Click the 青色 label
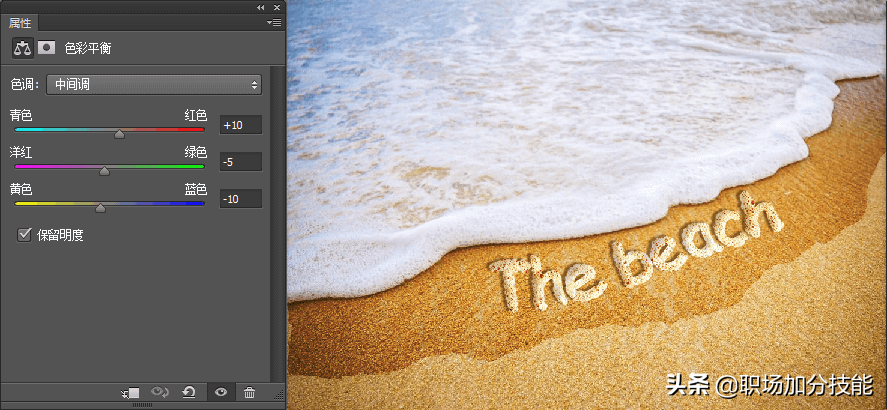The height and width of the screenshot is (410, 887). (x=21, y=116)
